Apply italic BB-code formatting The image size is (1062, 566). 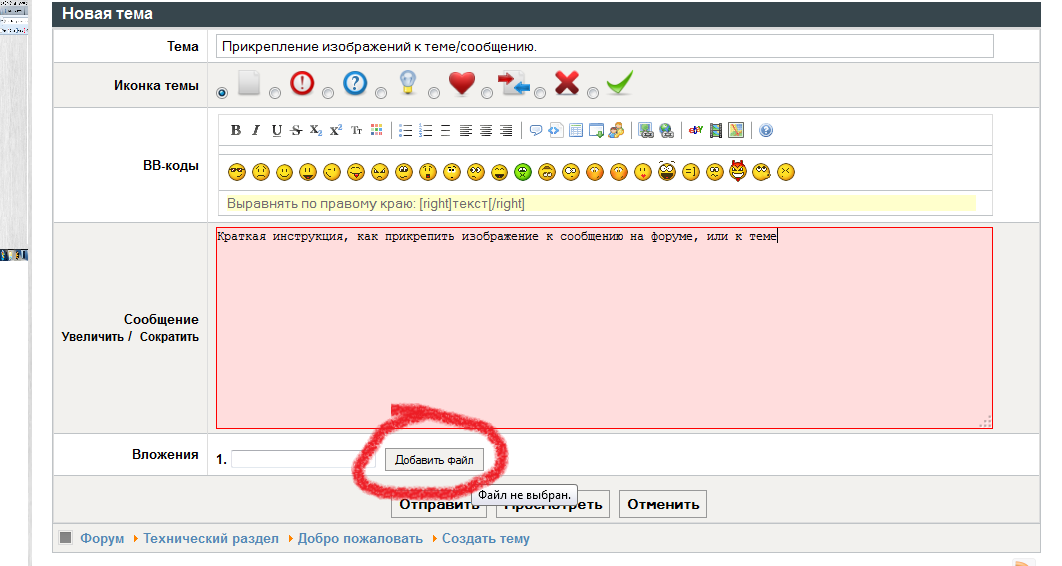[256, 130]
